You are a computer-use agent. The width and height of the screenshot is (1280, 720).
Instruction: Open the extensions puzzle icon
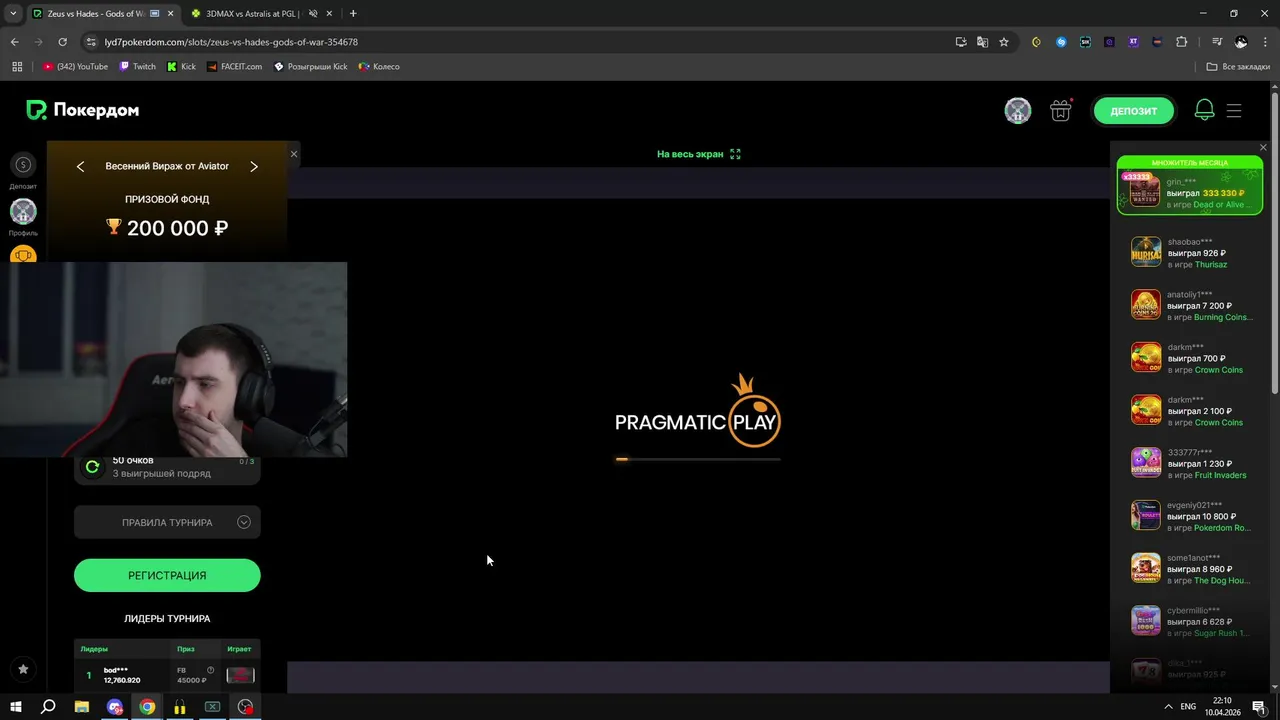point(1181,42)
